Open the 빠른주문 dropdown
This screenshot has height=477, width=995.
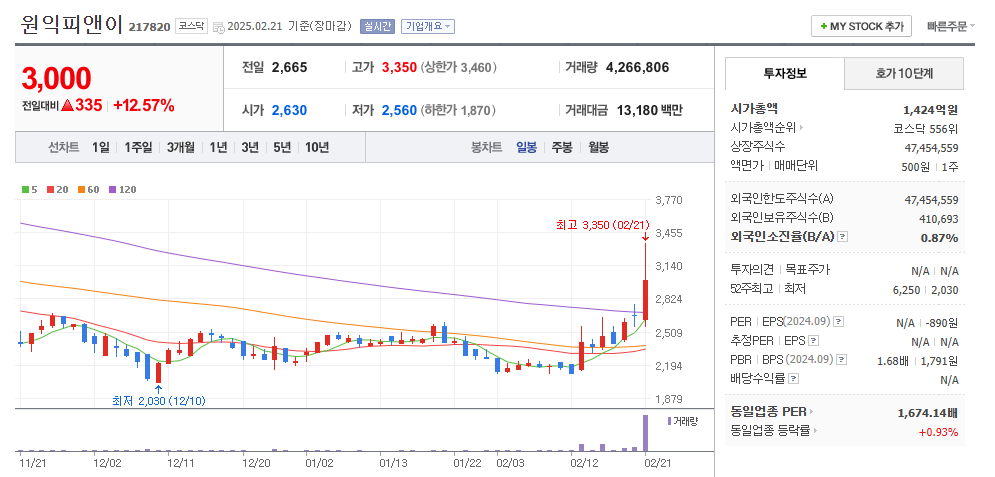950,27
